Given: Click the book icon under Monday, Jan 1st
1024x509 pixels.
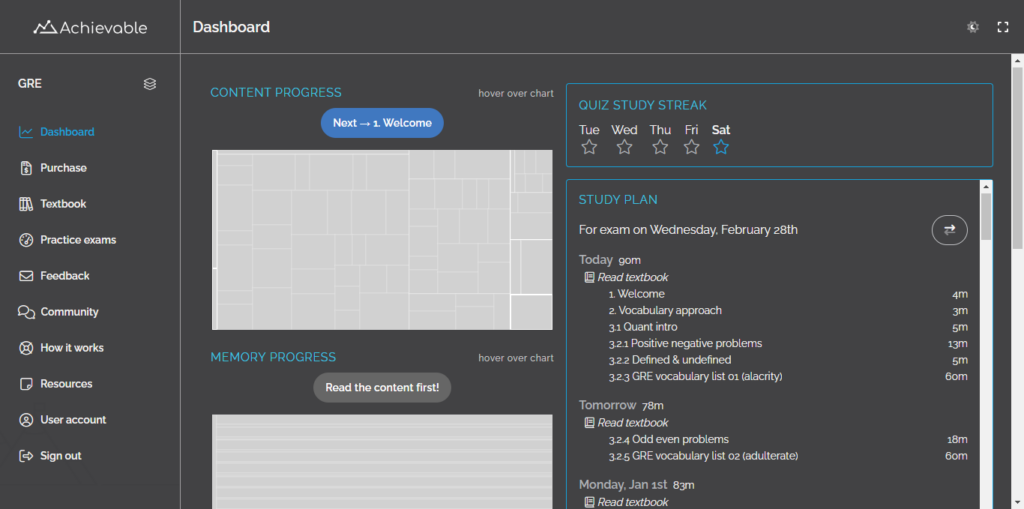Looking at the screenshot, I should [589, 502].
